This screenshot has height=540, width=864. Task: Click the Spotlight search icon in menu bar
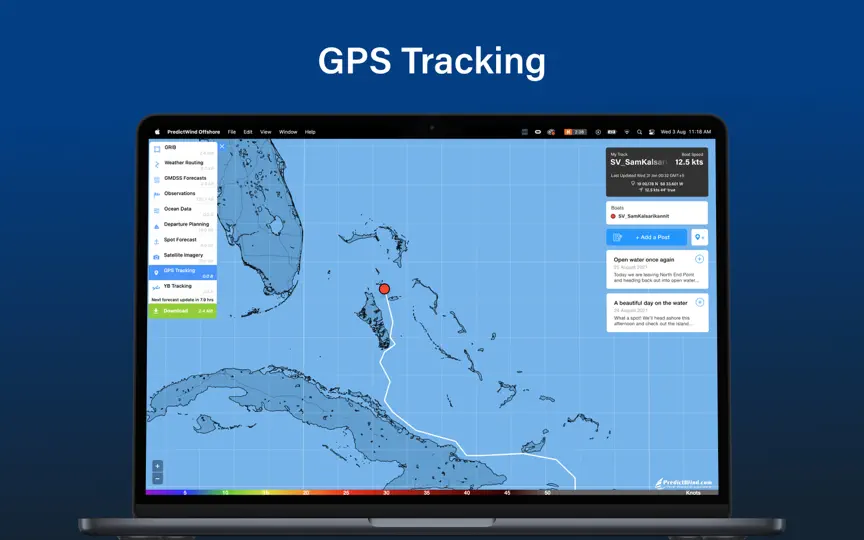click(x=639, y=132)
